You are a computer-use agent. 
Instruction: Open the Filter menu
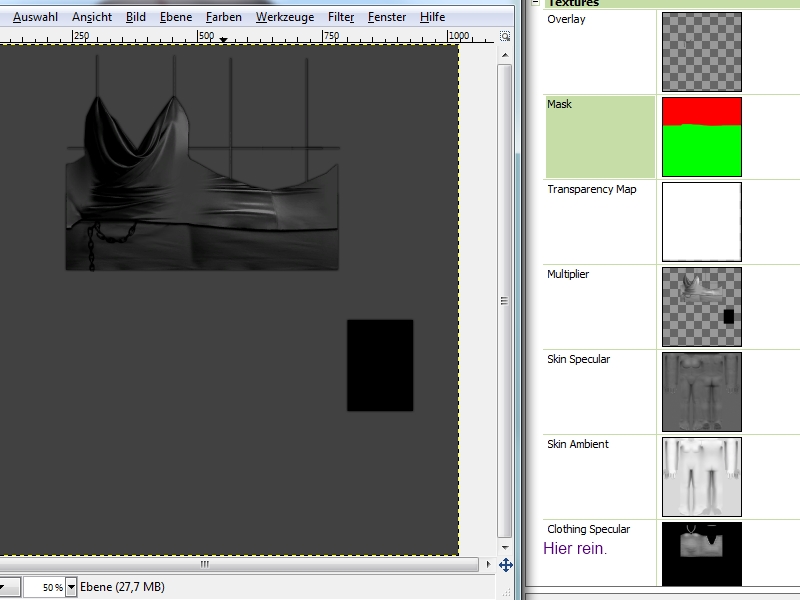click(x=341, y=17)
